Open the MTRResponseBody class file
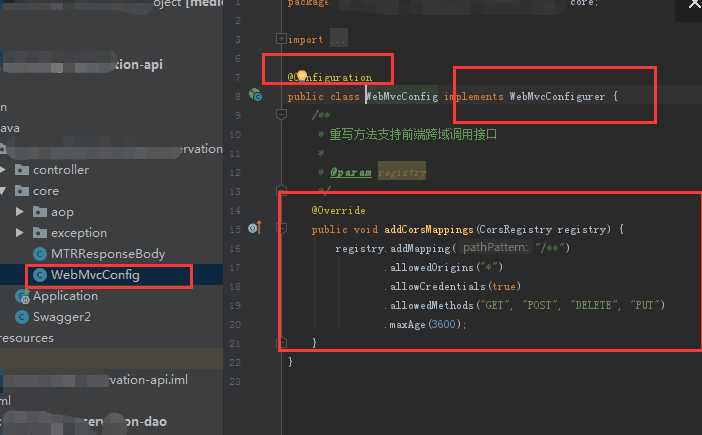 coord(108,254)
